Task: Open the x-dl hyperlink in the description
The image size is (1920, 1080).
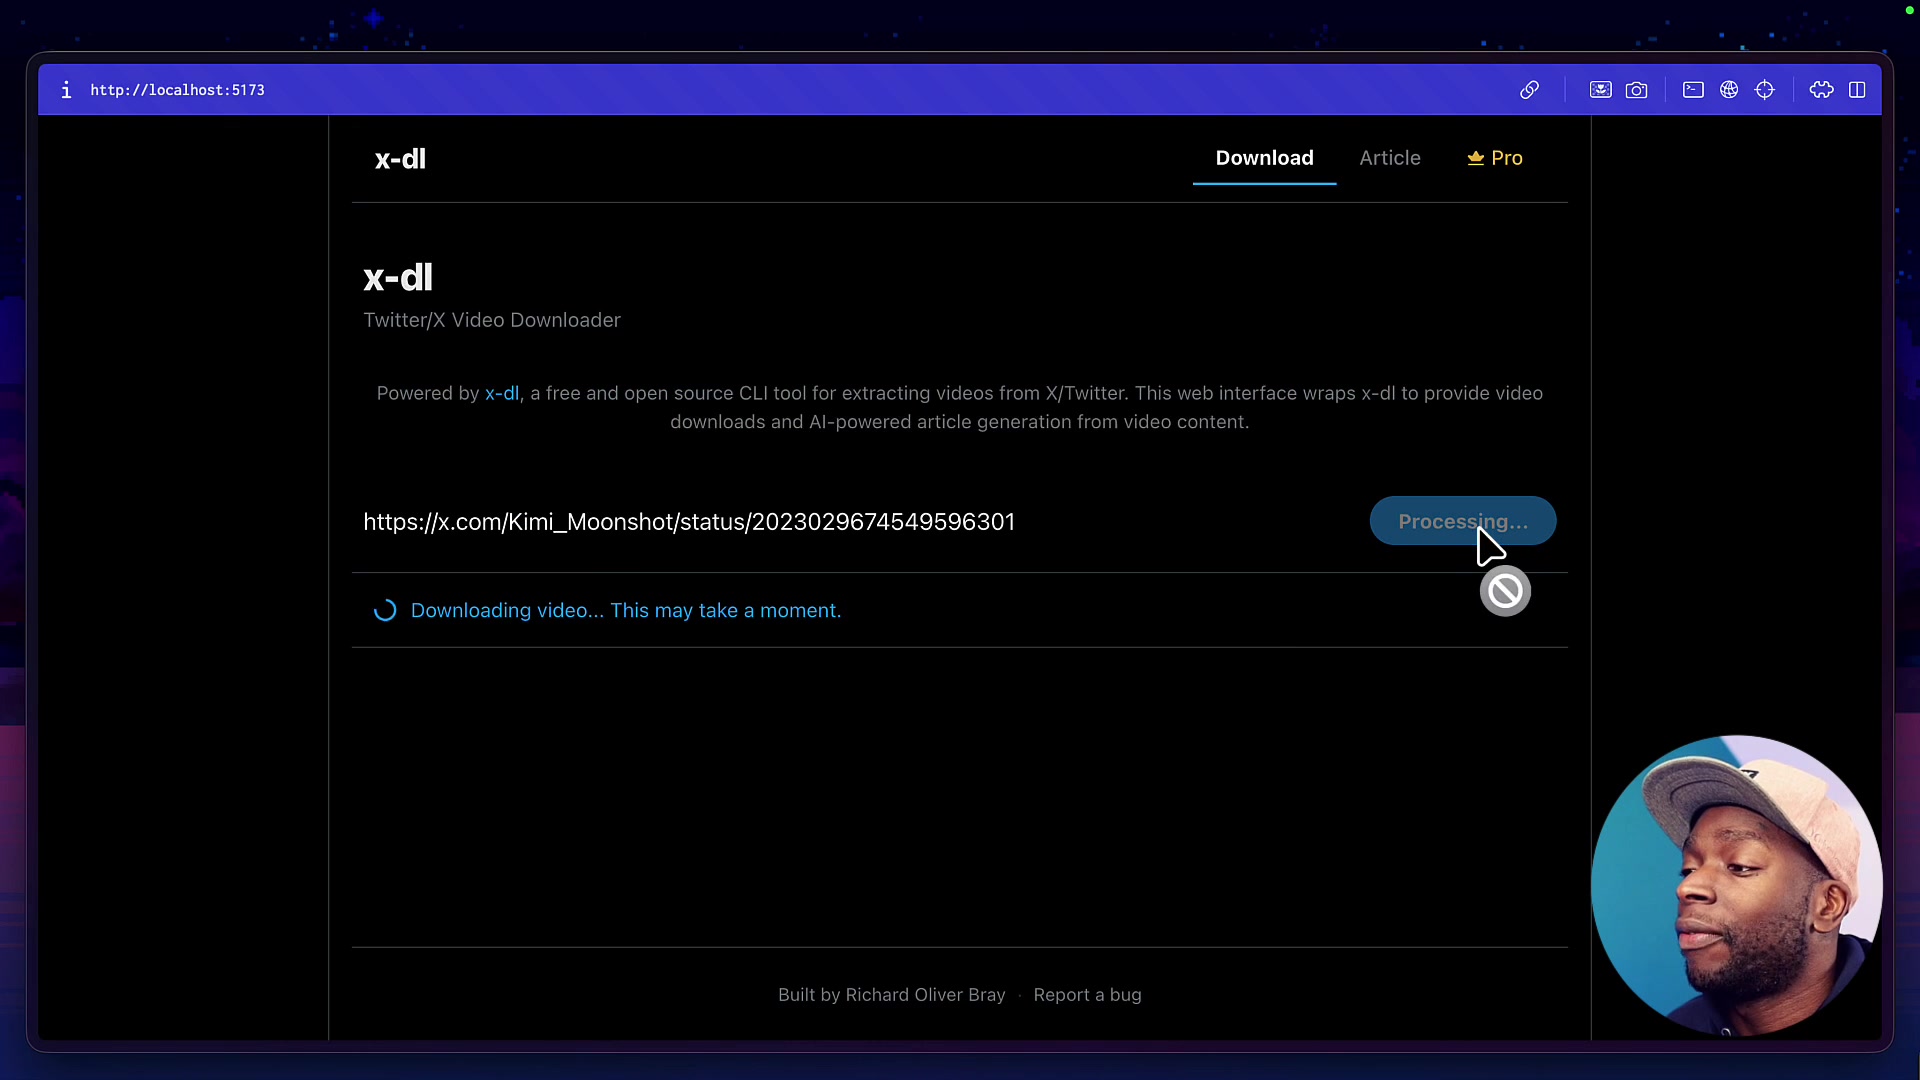Action: [x=500, y=393]
